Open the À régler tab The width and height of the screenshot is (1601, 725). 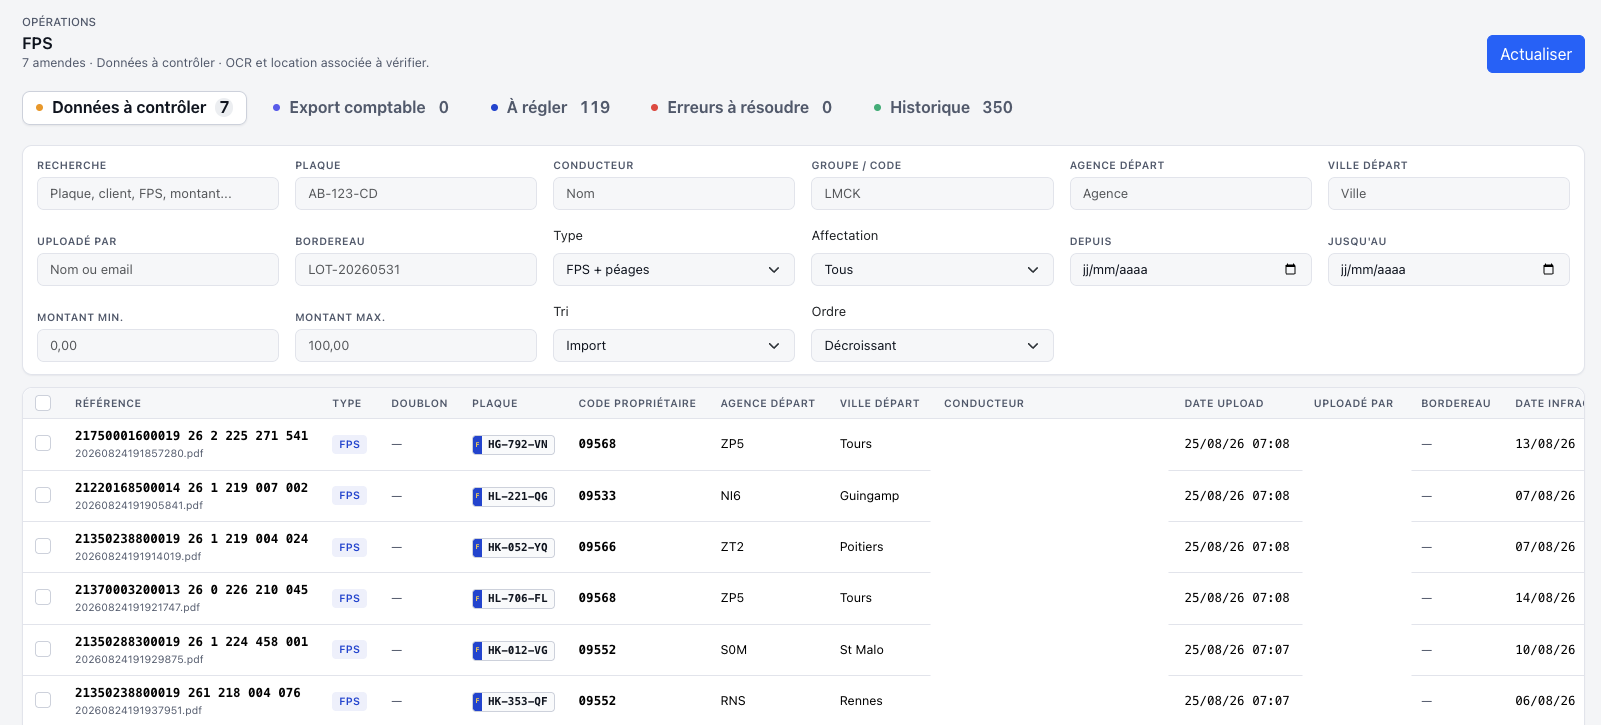tap(550, 108)
